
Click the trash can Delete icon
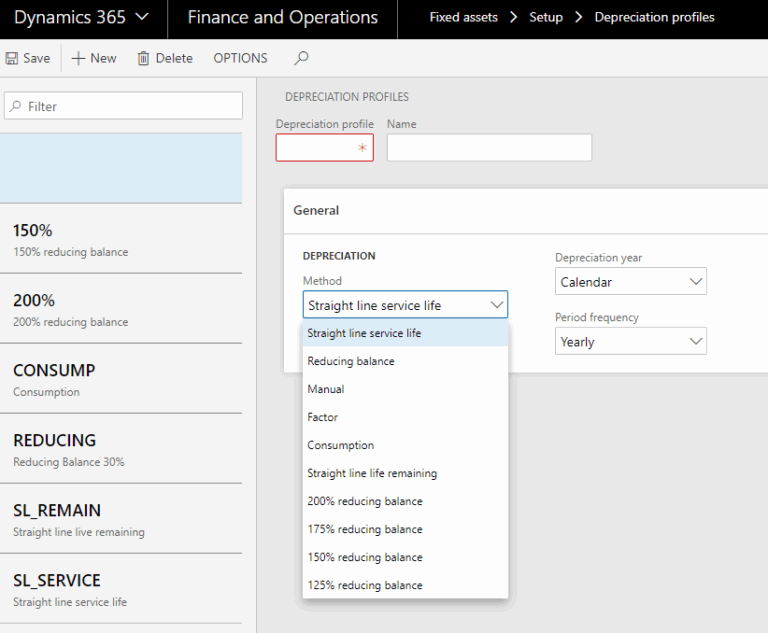click(143, 58)
